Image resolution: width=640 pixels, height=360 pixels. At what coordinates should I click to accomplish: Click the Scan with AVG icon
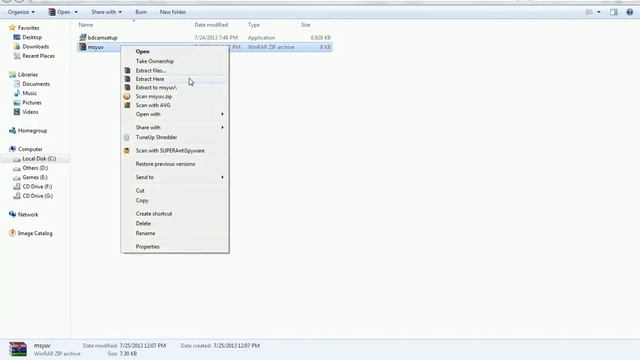pos(127,105)
